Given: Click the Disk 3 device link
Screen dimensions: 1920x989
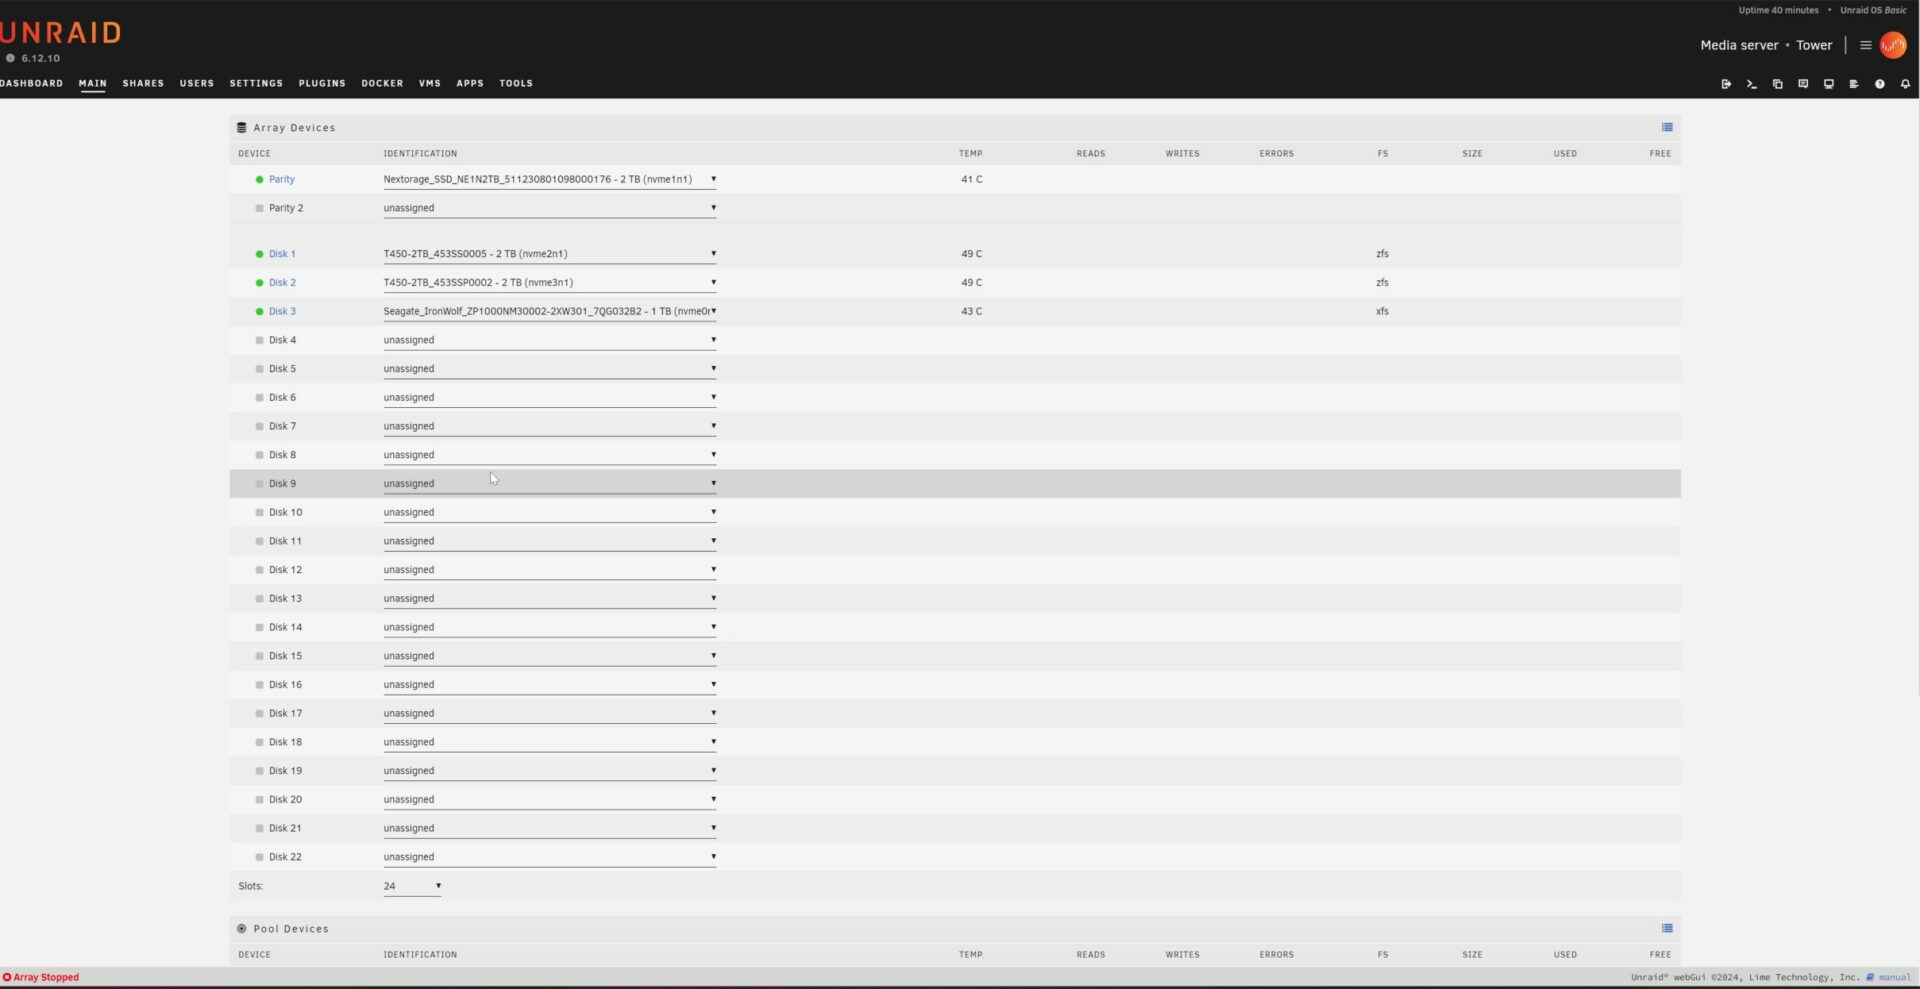Looking at the screenshot, I should coord(282,311).
